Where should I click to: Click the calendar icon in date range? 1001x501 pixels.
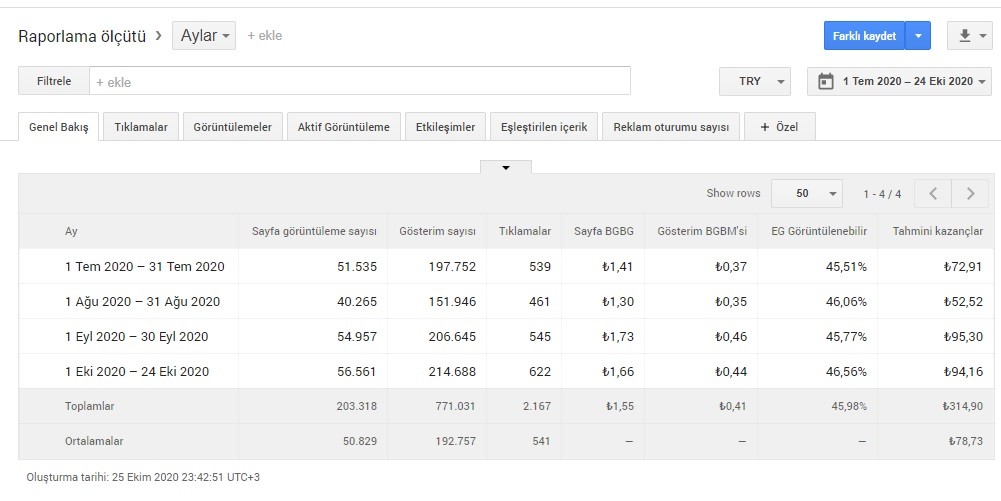tap(825, 81)
